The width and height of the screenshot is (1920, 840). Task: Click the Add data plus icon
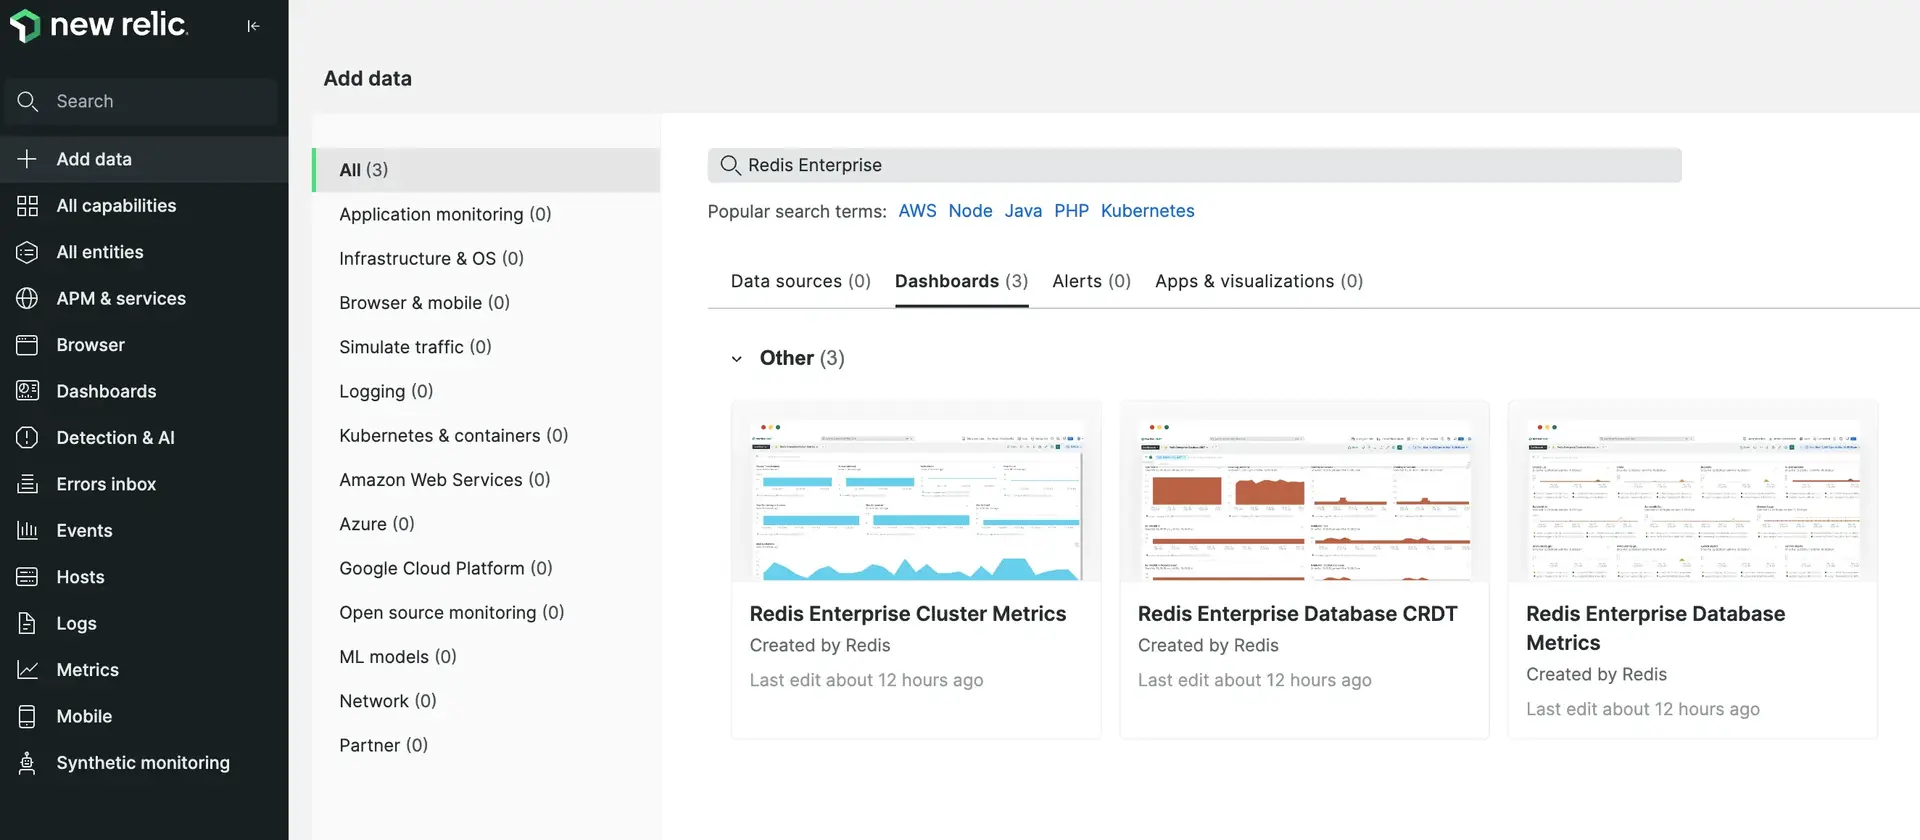(x=27, y=159)
